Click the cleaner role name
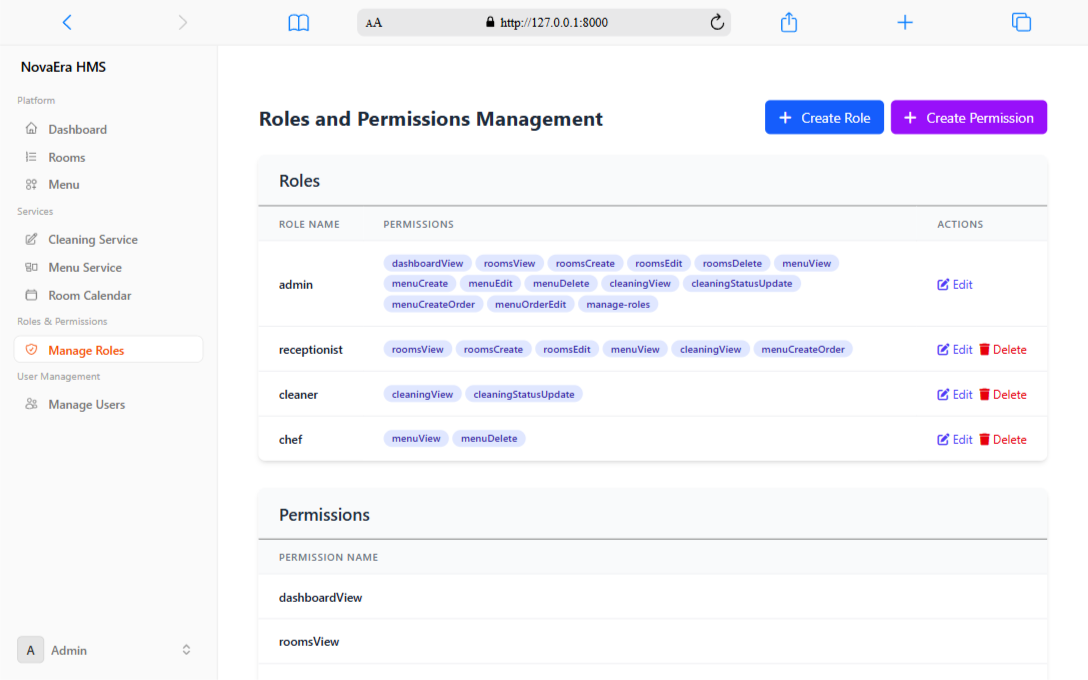 (x=298, y=395)
